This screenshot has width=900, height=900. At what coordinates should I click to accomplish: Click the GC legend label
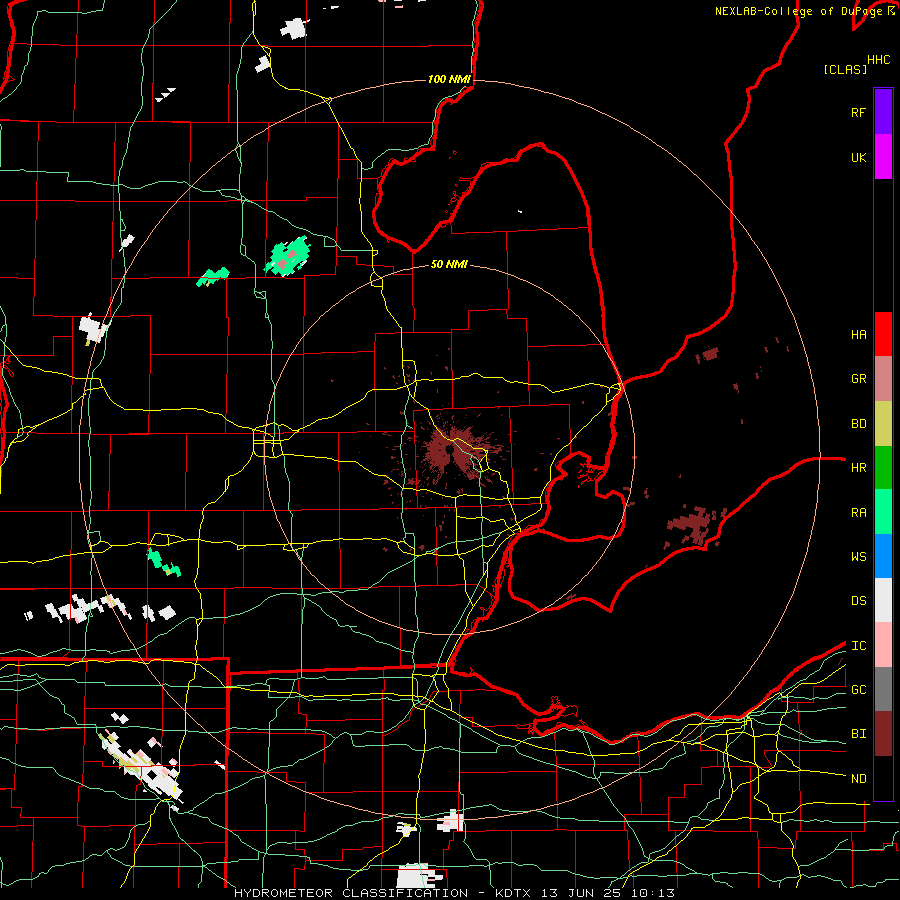click(x=858, y=690)
